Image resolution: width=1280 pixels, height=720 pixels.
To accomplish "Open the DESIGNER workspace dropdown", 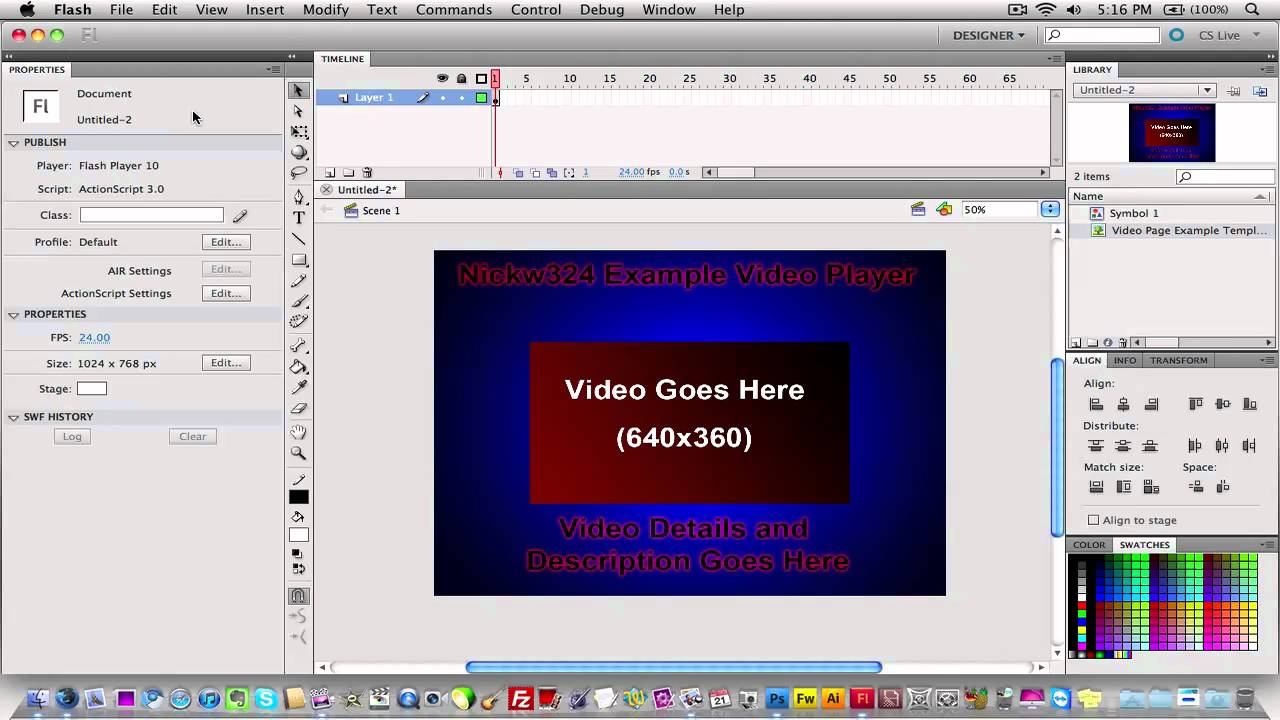I will click(x=988, y=35).
